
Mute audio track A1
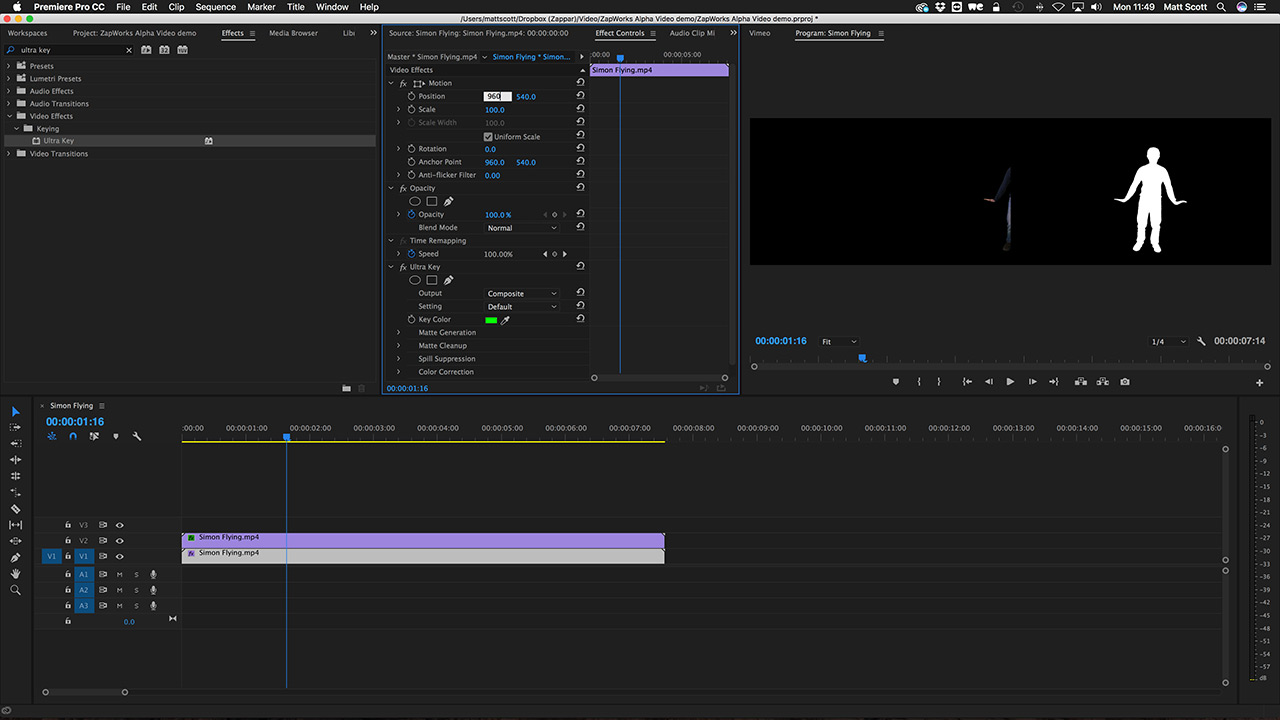[119, 574]
